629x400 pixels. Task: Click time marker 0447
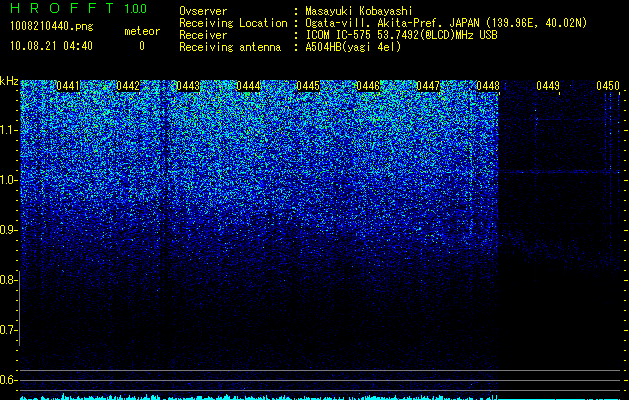428,86
